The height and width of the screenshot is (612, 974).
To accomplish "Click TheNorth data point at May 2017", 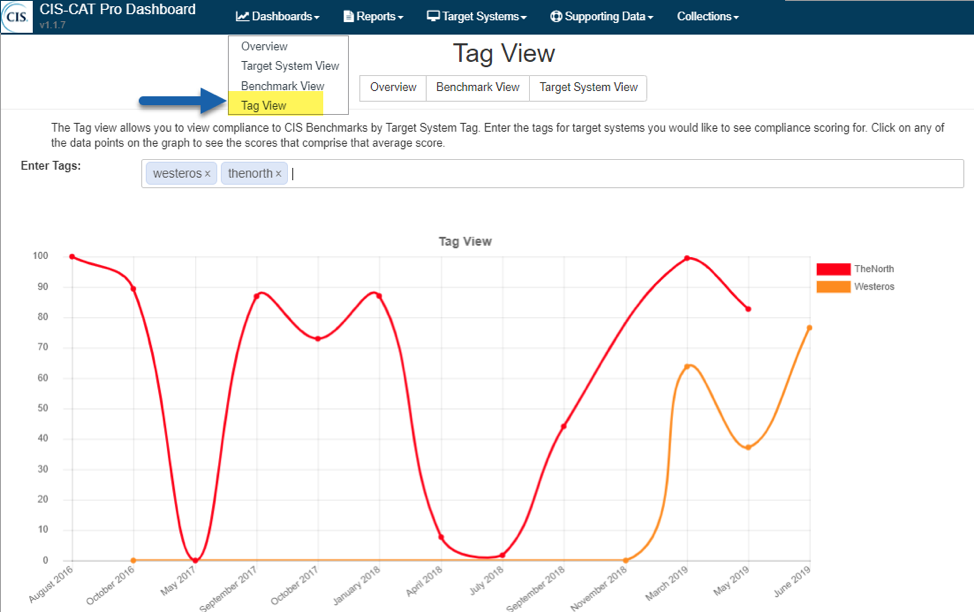I will click(195, 560).
